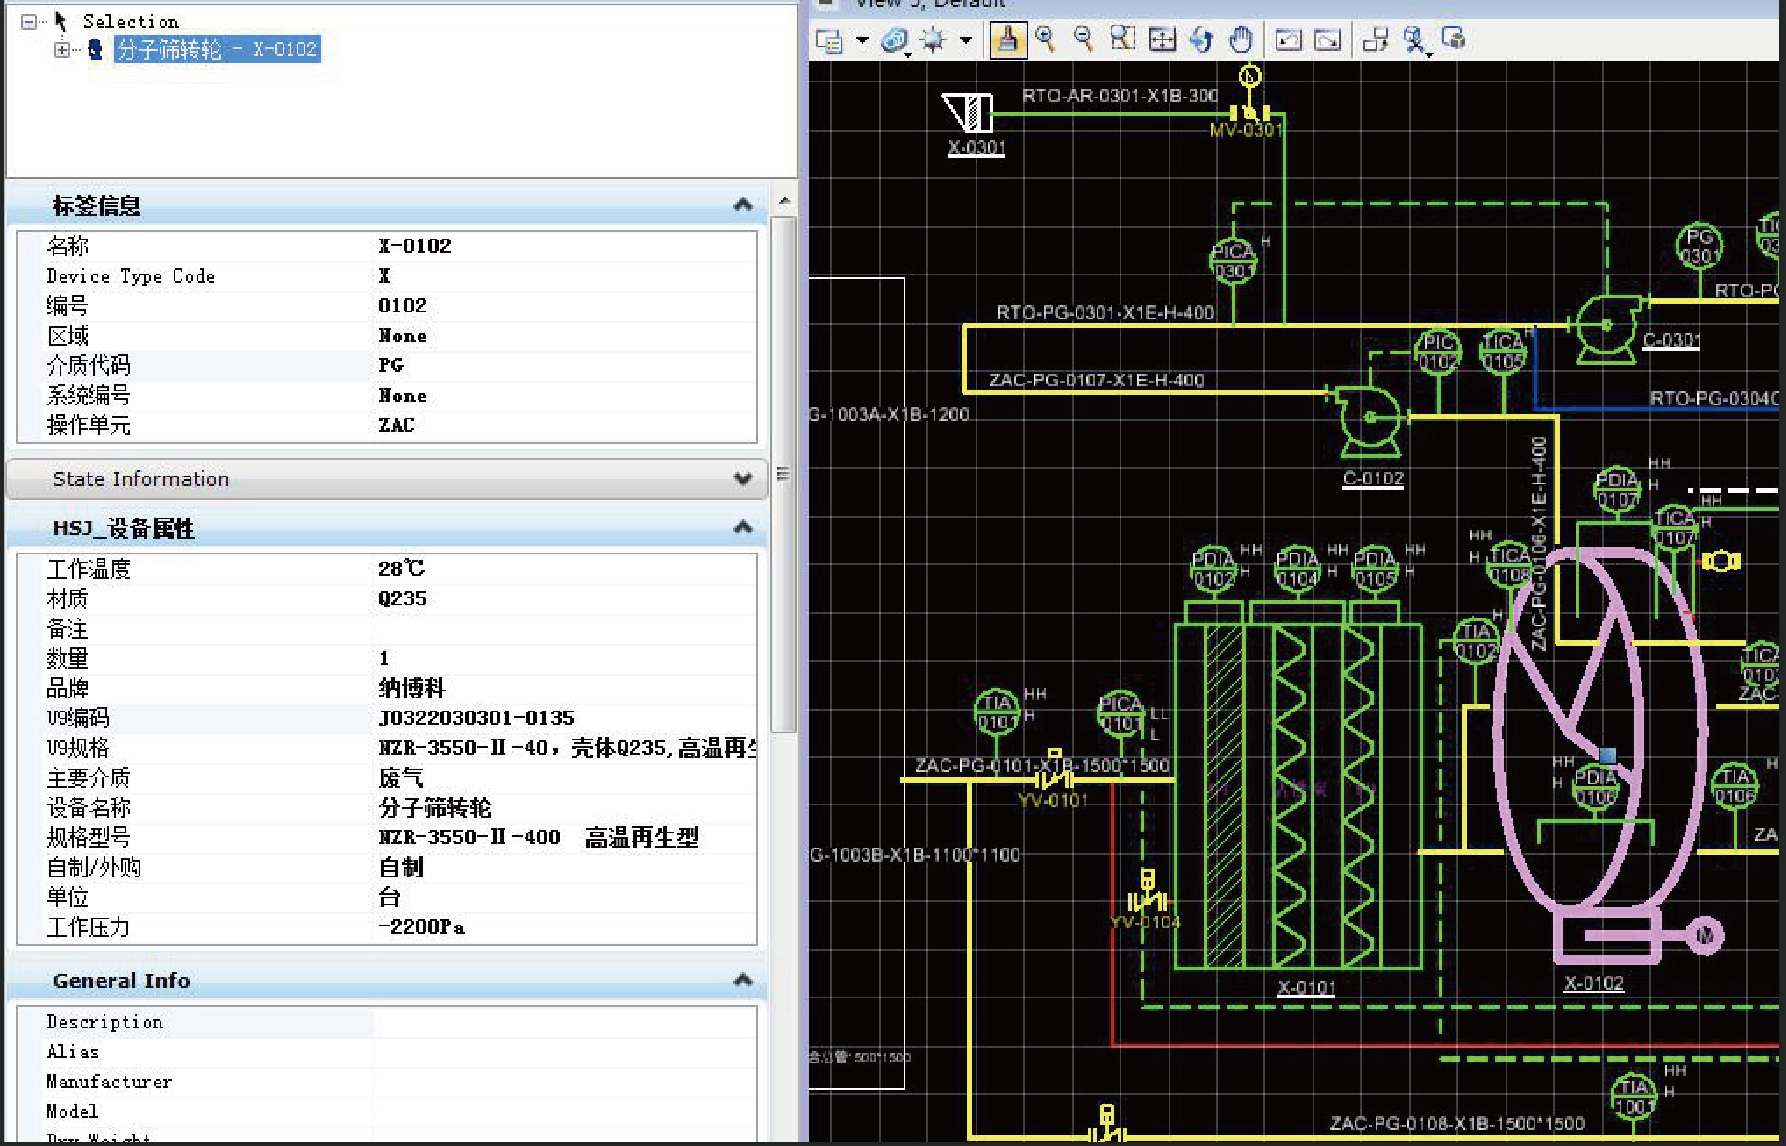1786x1146 pixels.
Task: Click the zoom out magnifier
Action: click(1084, 40)
